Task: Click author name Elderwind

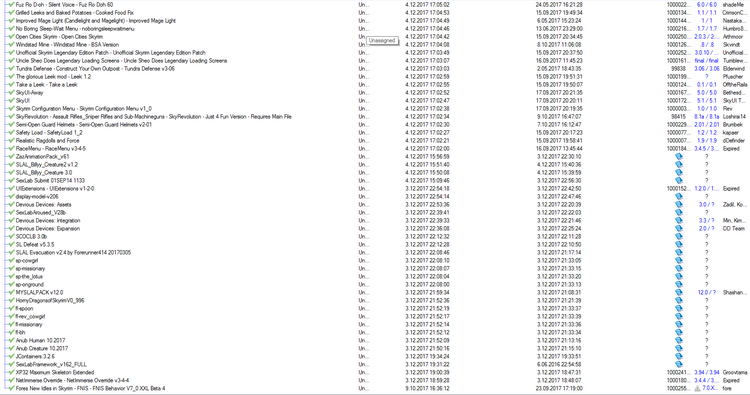Action: pos(734,69)
